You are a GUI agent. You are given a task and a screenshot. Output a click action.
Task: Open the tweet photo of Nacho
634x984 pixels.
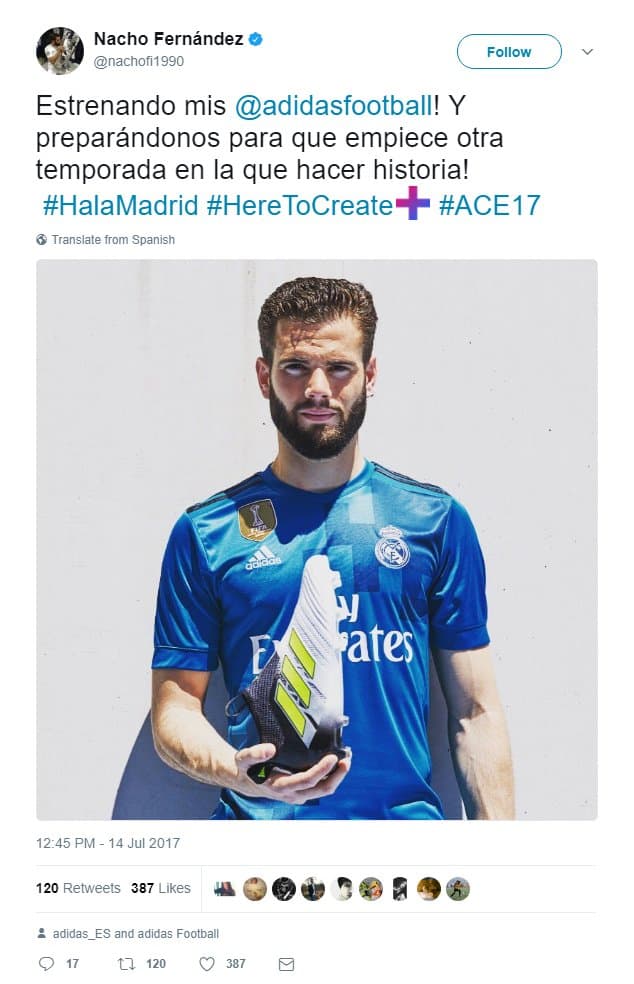pos(317,540)
